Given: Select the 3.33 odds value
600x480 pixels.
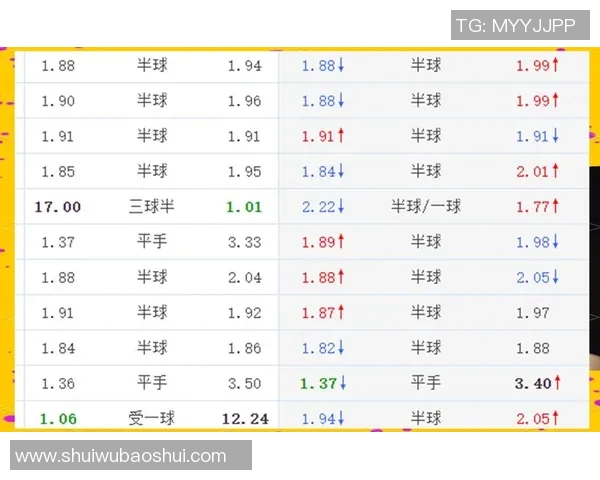Looking at the screenshot, I should tap(245, 242).
